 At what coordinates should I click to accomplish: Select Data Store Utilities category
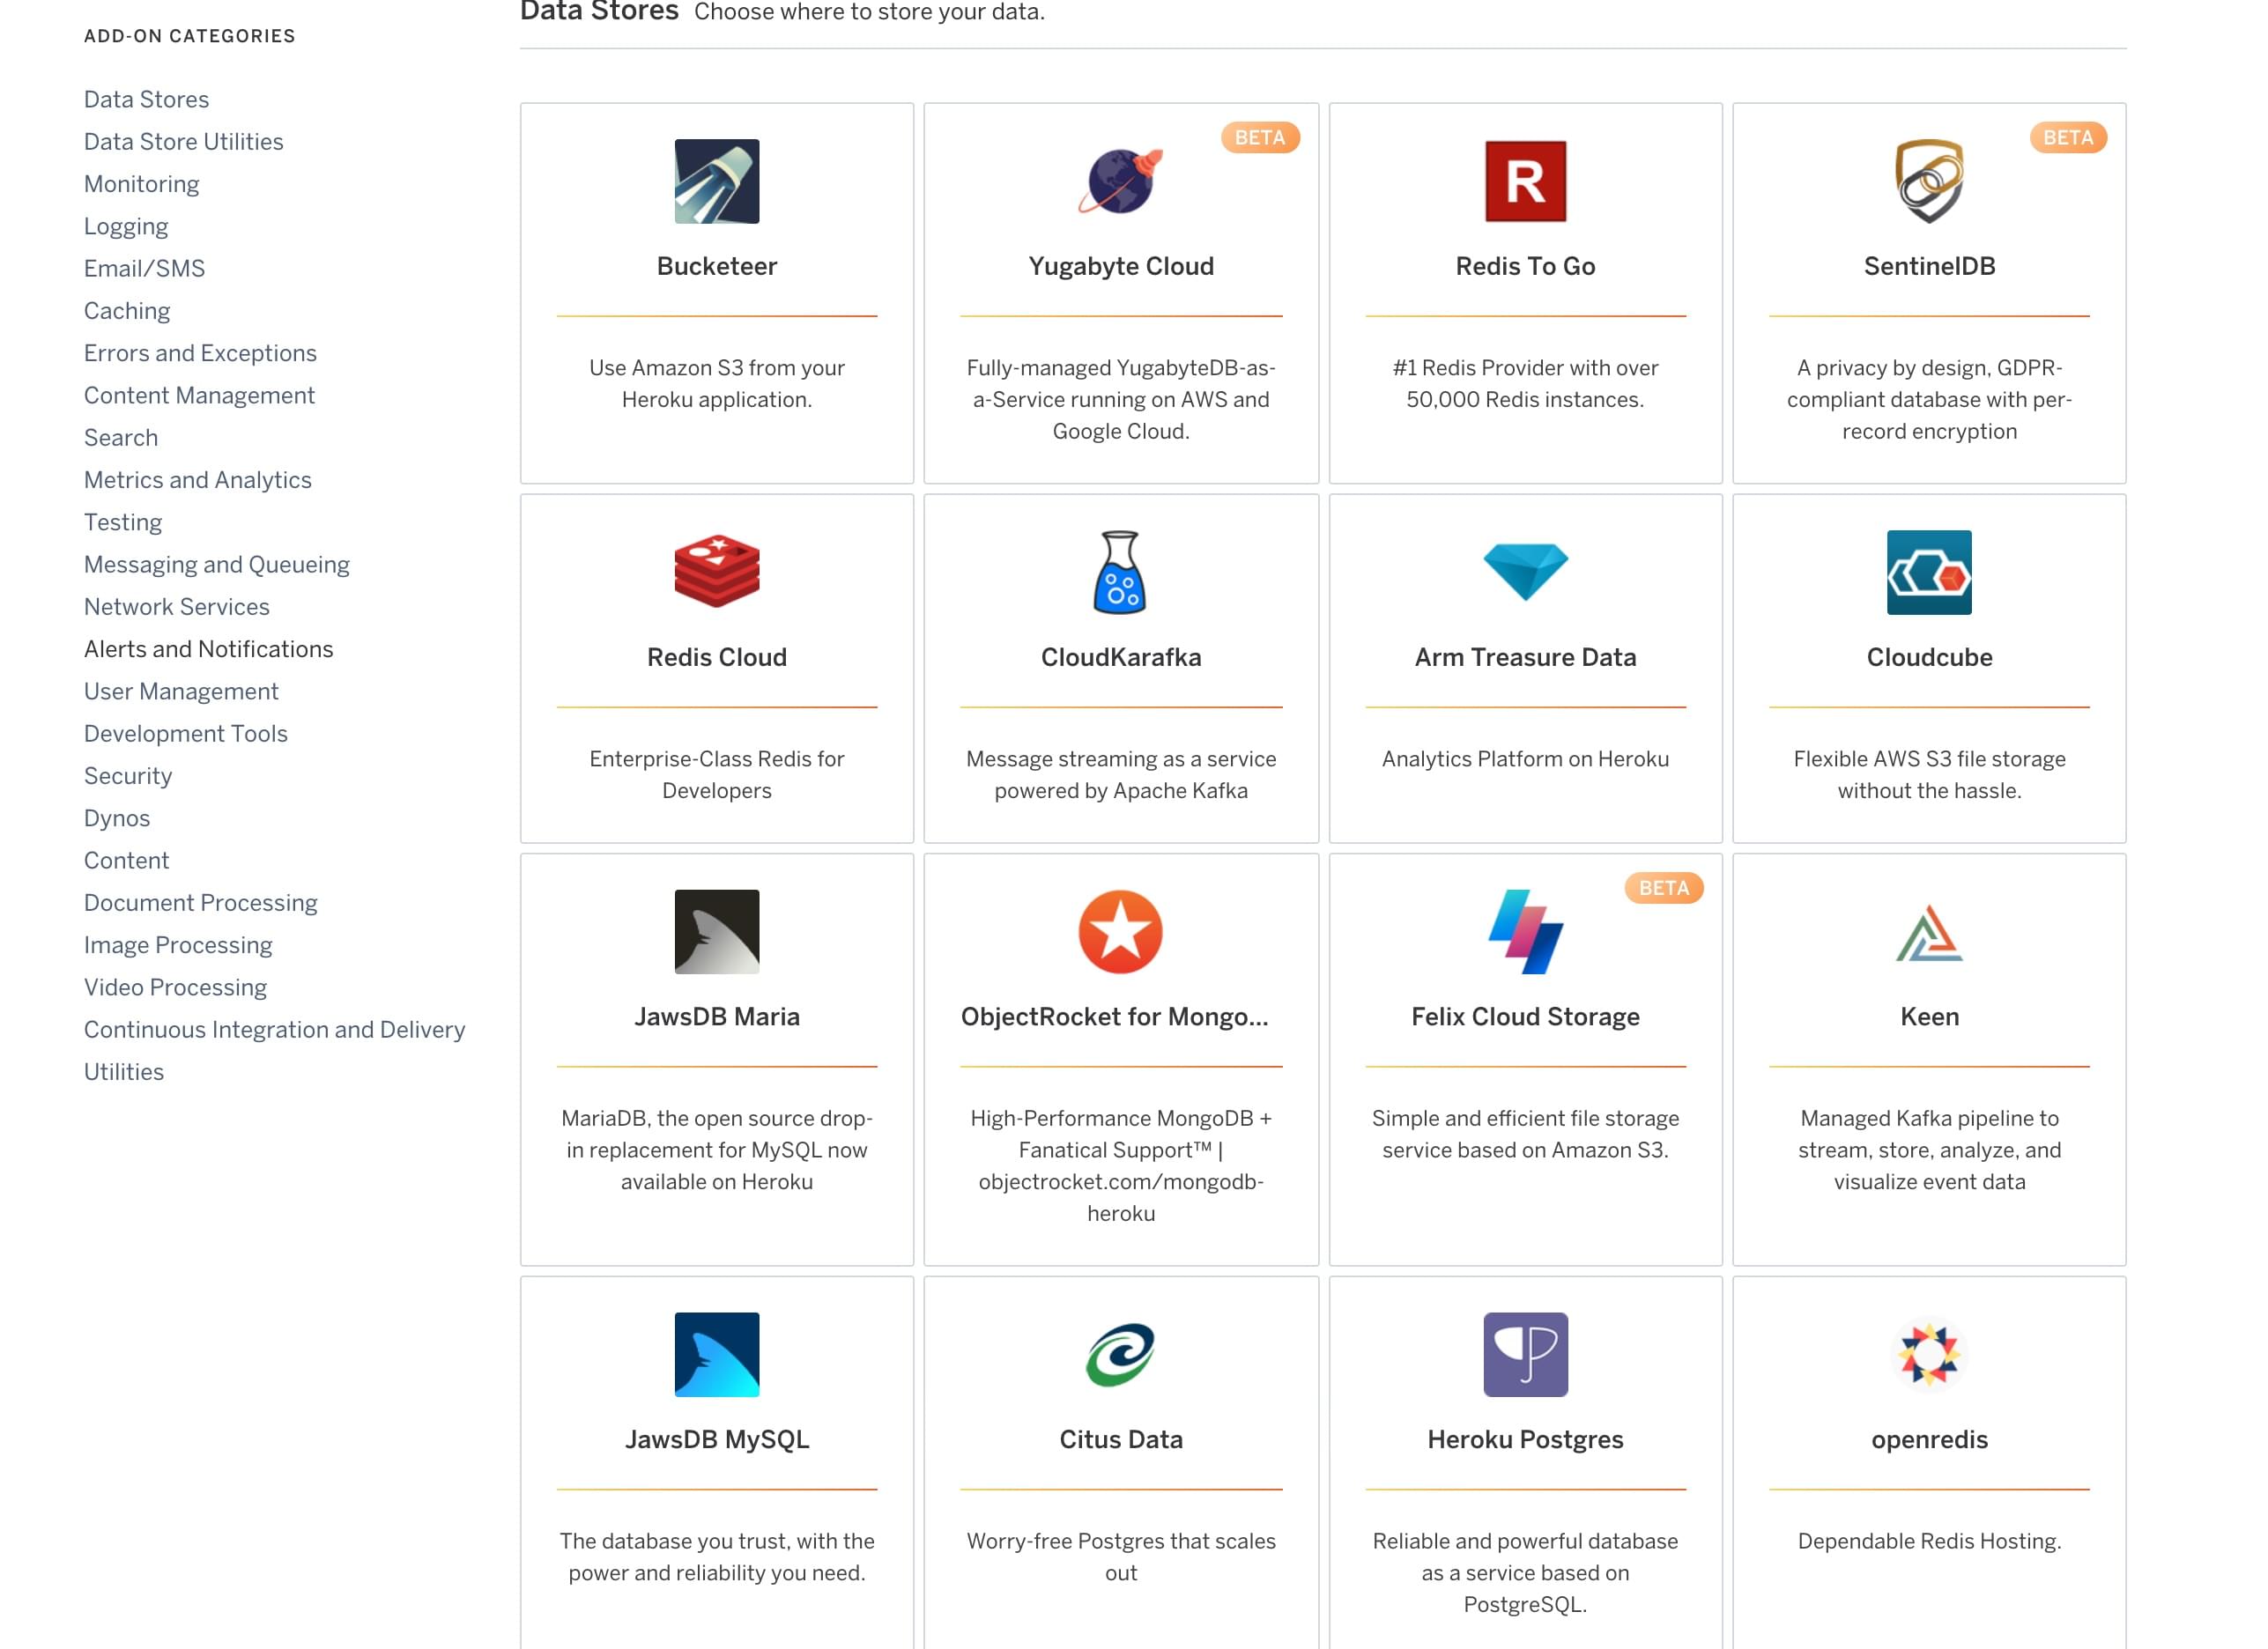point(183,141)
